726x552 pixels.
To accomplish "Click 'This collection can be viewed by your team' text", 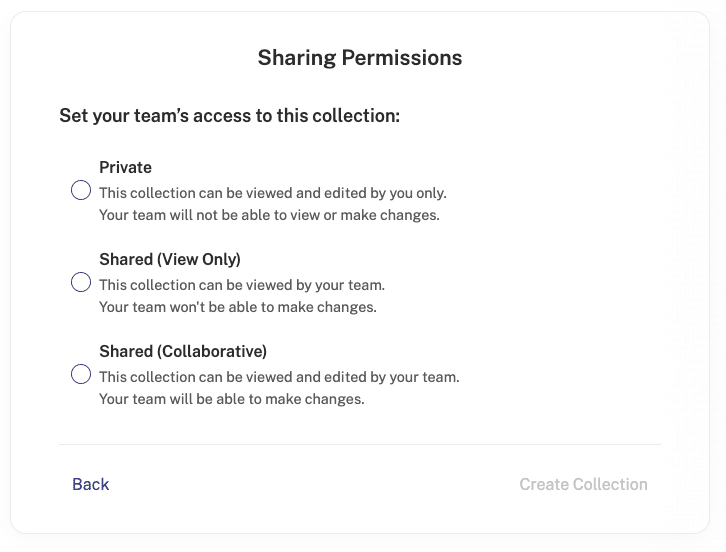I will (242, 285).
